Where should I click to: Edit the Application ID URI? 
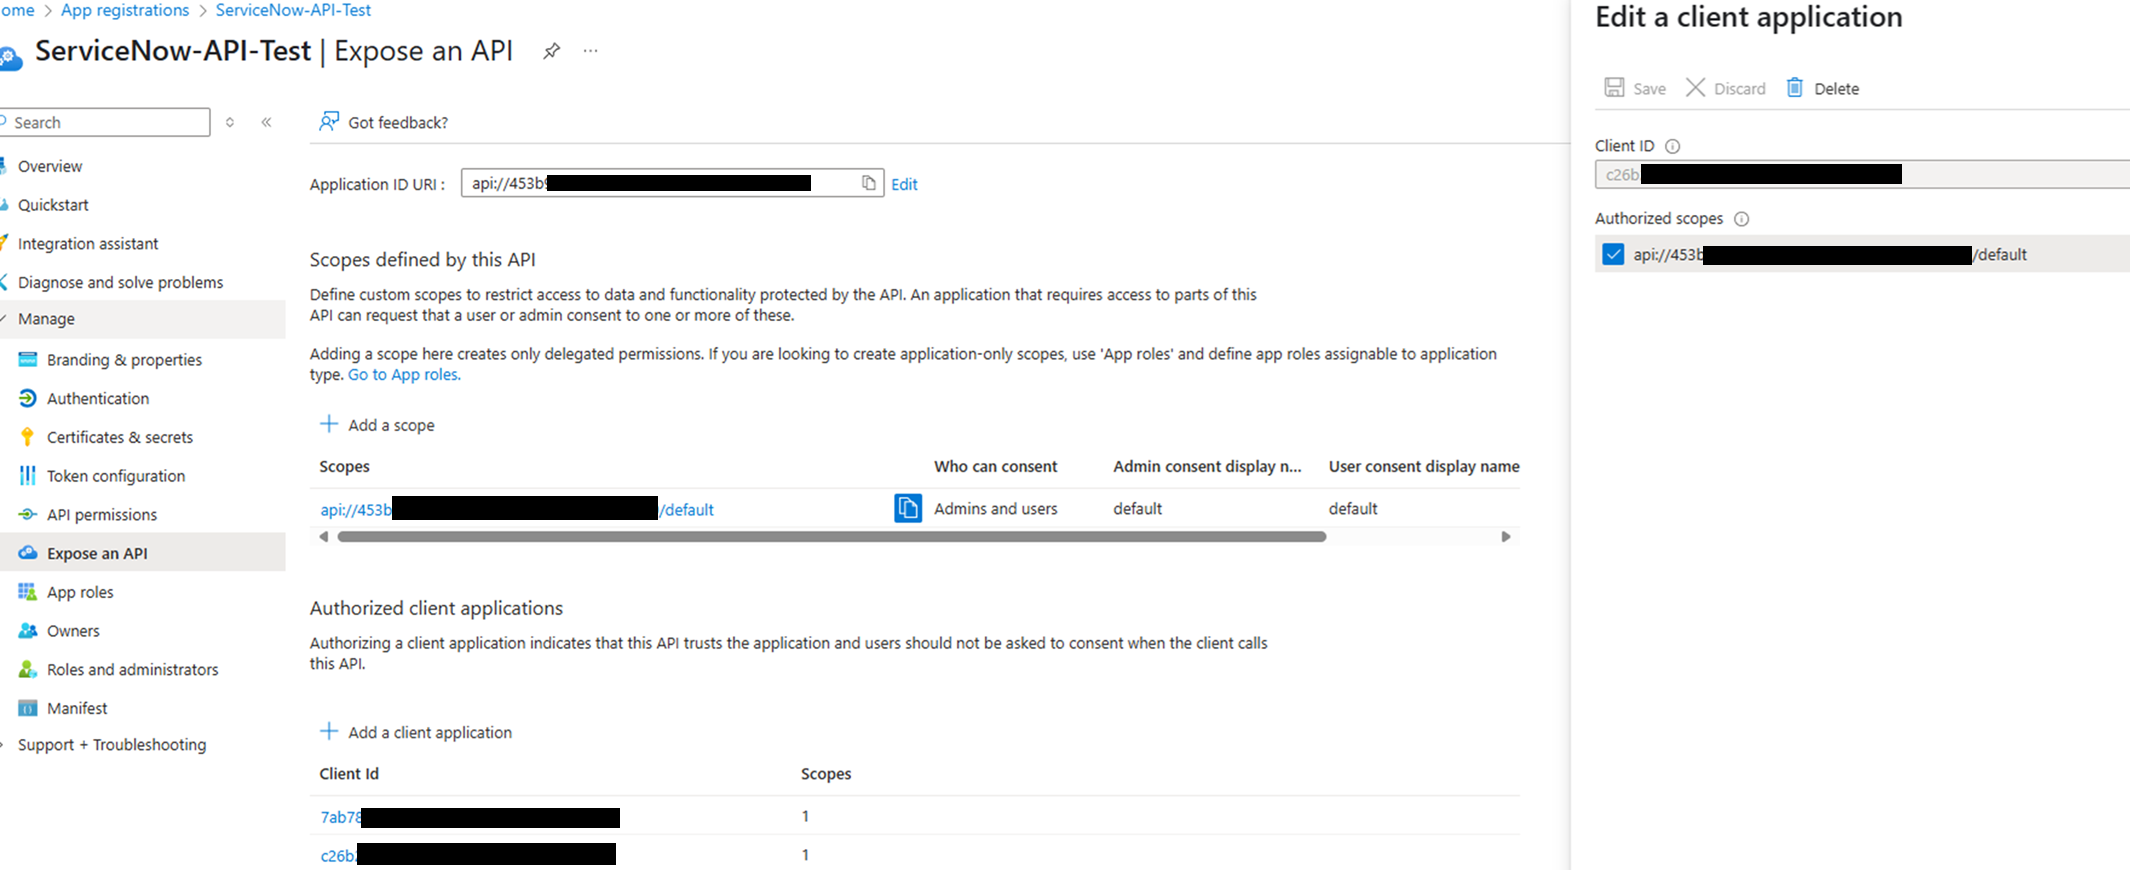point(904,184)
